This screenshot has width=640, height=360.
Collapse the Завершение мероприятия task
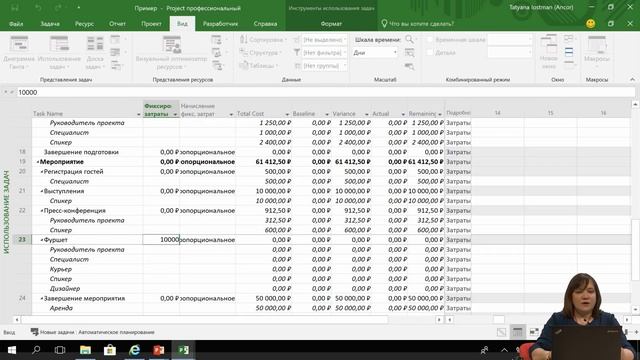[42, 299]
